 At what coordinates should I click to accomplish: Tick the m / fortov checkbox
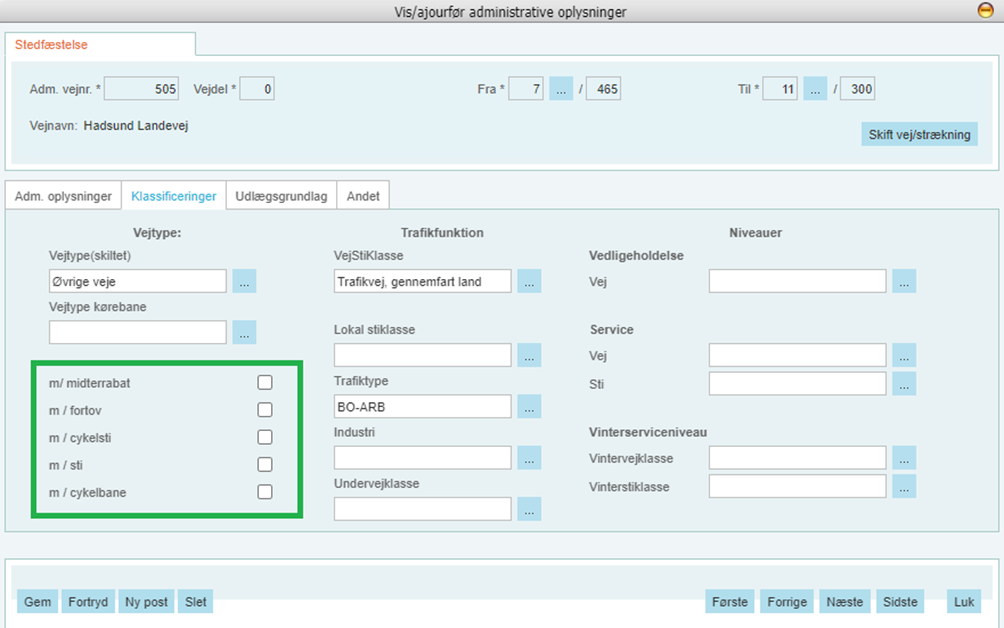click(x=265, y=410)
